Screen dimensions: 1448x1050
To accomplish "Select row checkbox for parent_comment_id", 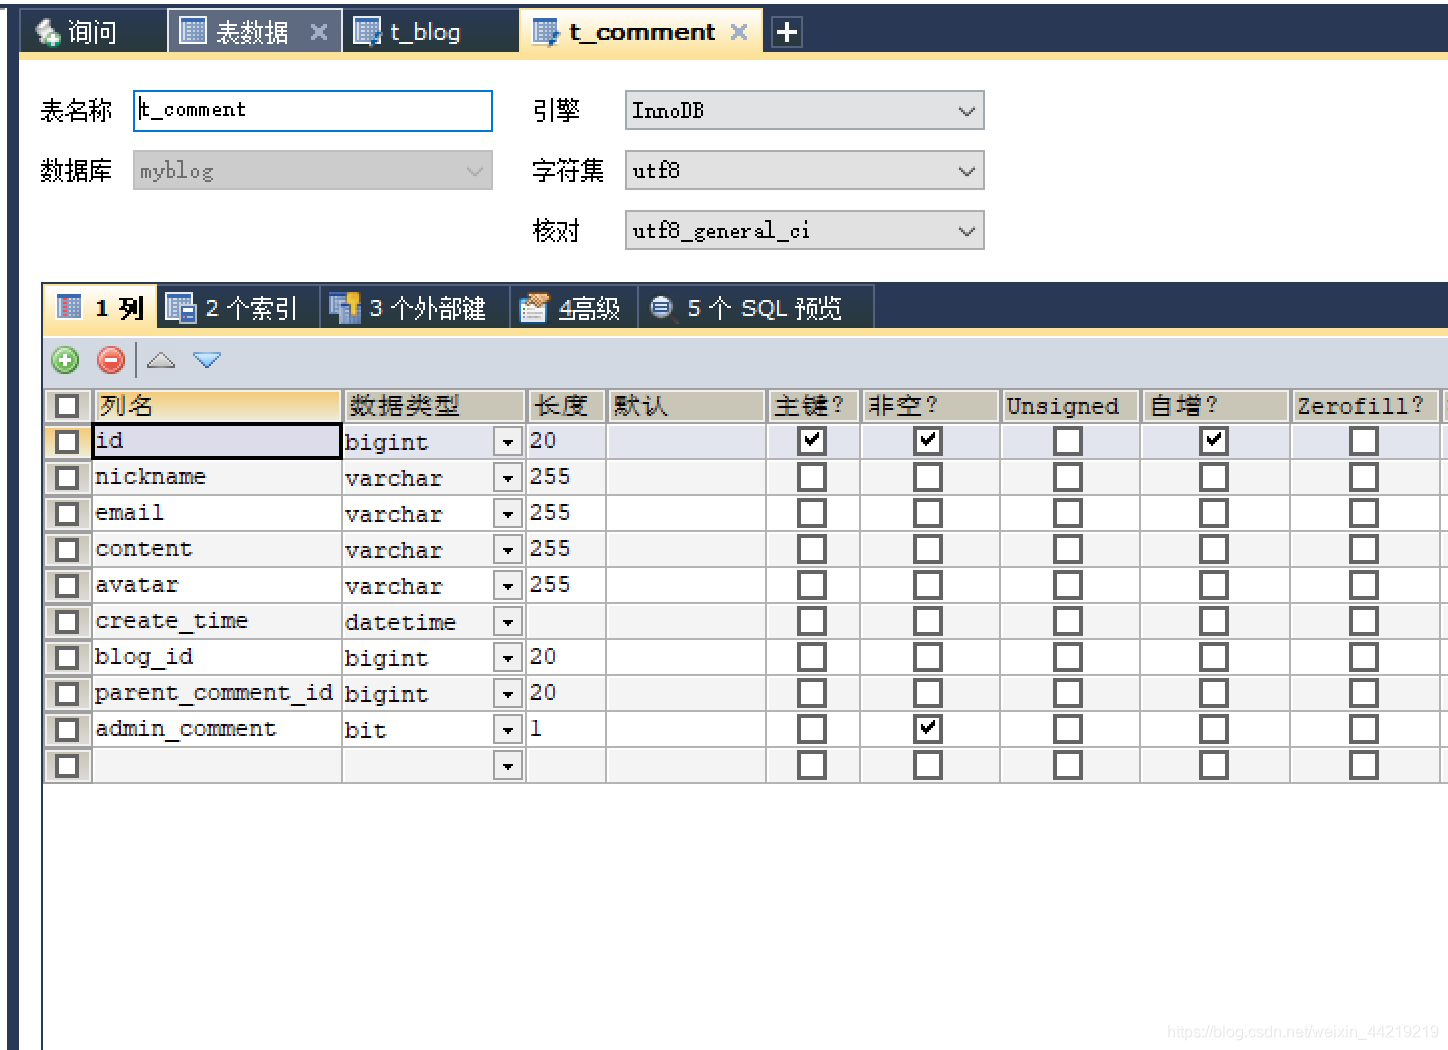I will [67, 694].
